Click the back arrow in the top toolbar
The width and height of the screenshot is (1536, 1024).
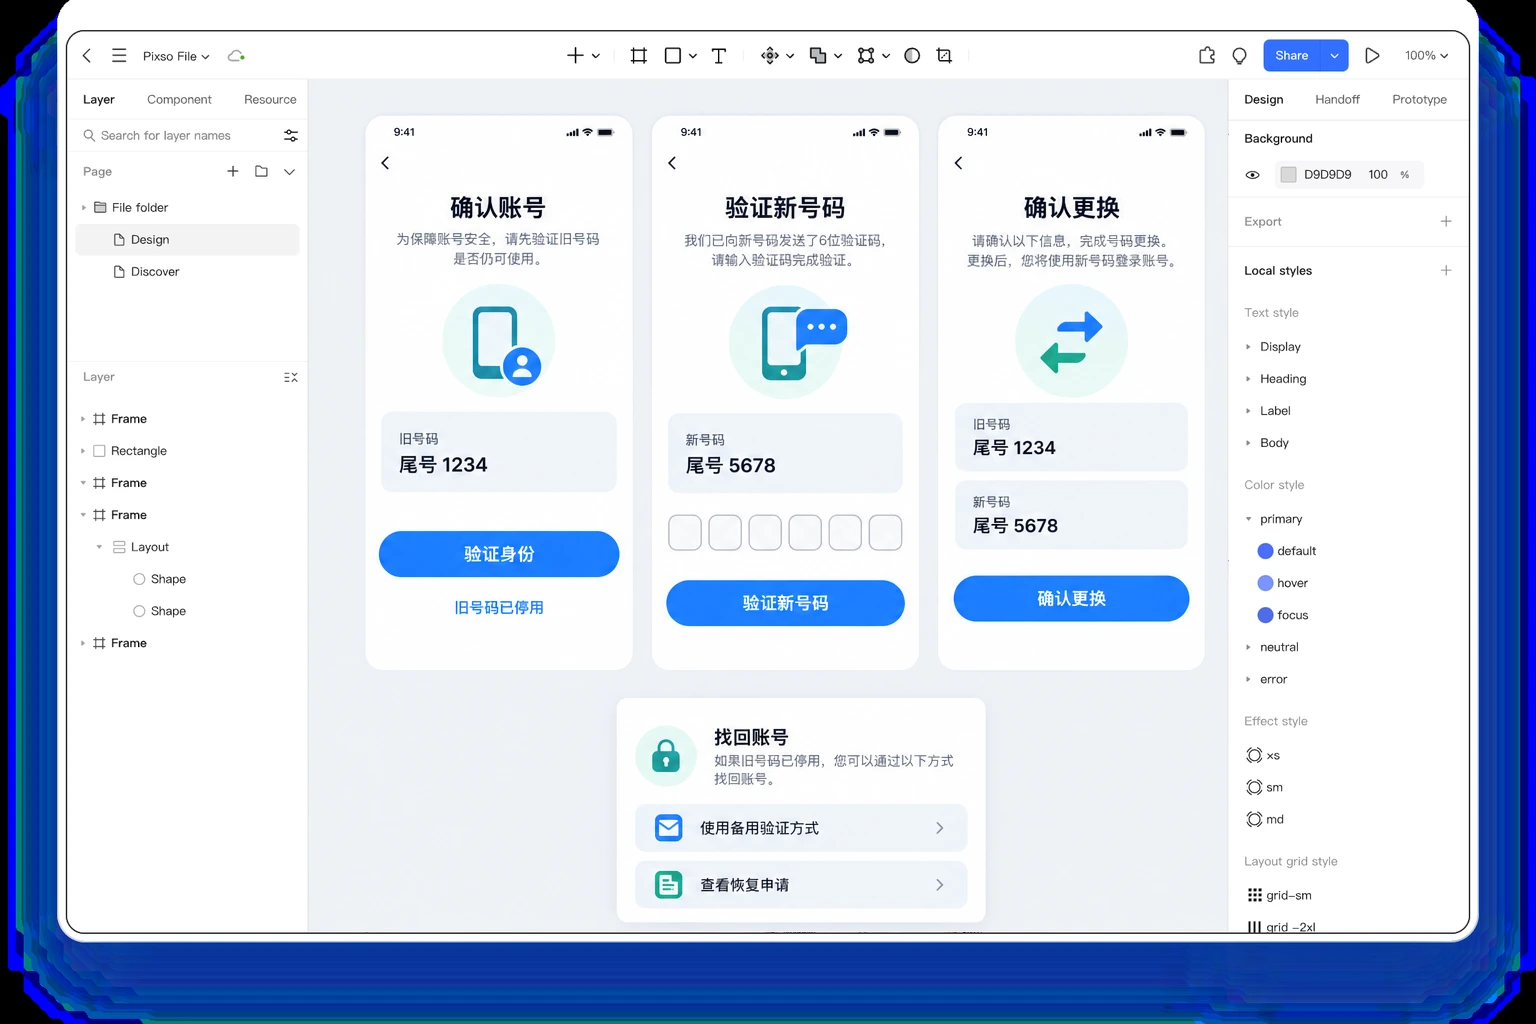[87, 56]
